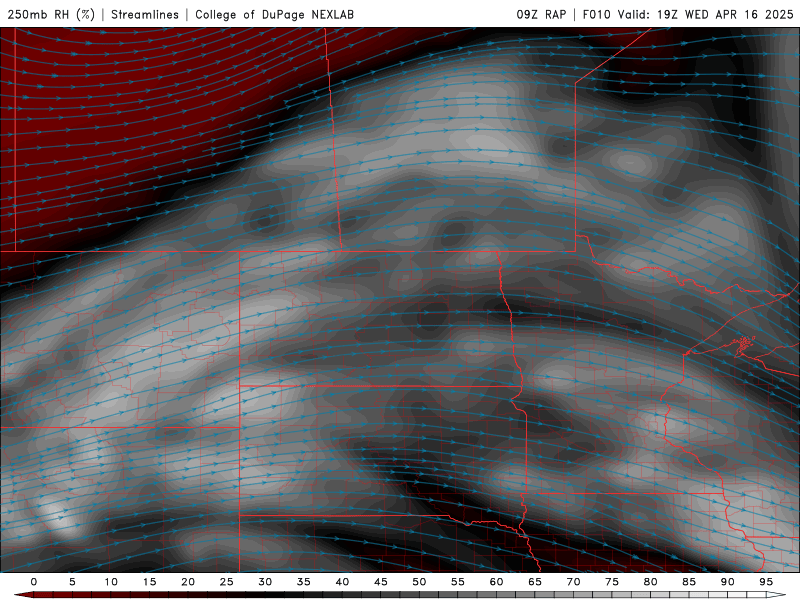Image resolution: width=800 pixels, height=600 pixels.
Task: Click the colorbar label "60"
Action: click(496, 582)
